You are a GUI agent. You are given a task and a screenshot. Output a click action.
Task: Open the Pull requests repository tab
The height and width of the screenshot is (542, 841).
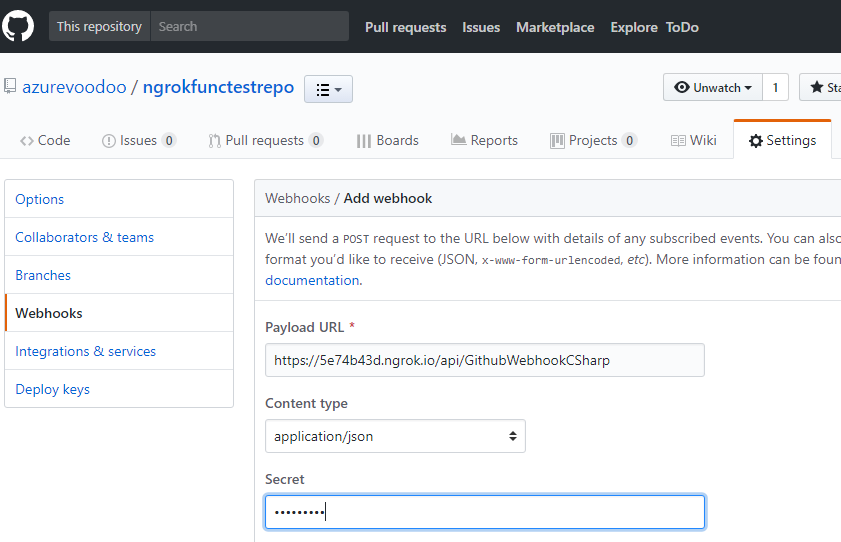pyautogui.click(x=265, y=140)
